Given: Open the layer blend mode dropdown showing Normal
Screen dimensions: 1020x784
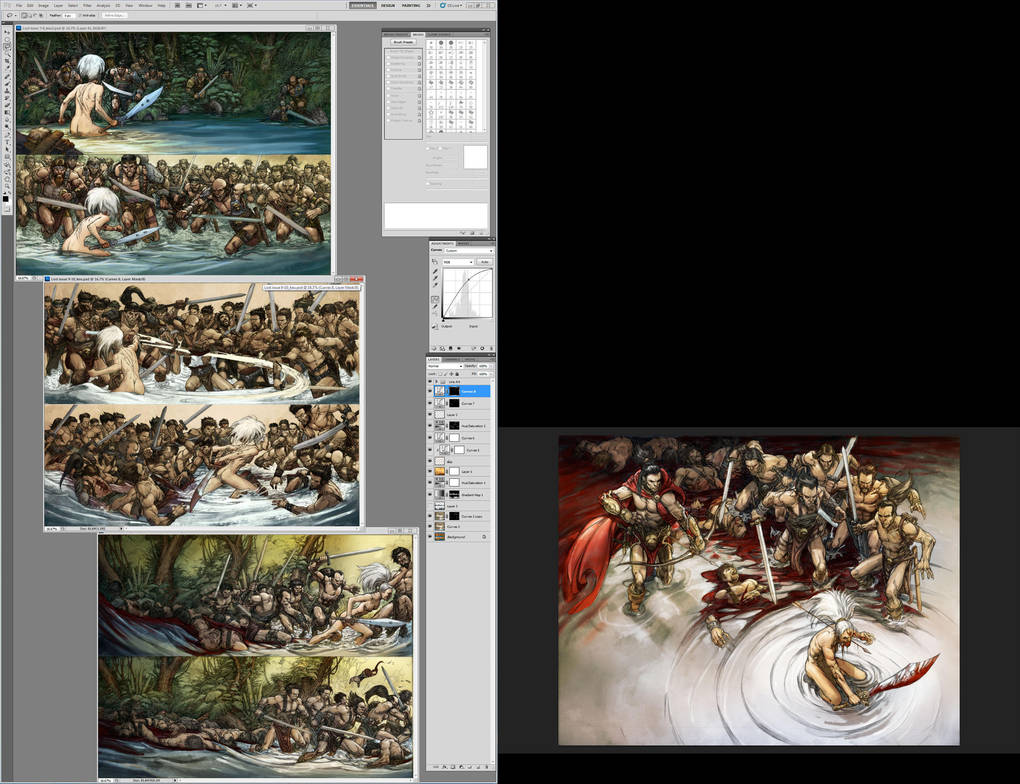Looking at the screenshot, I should click(444, 366).
